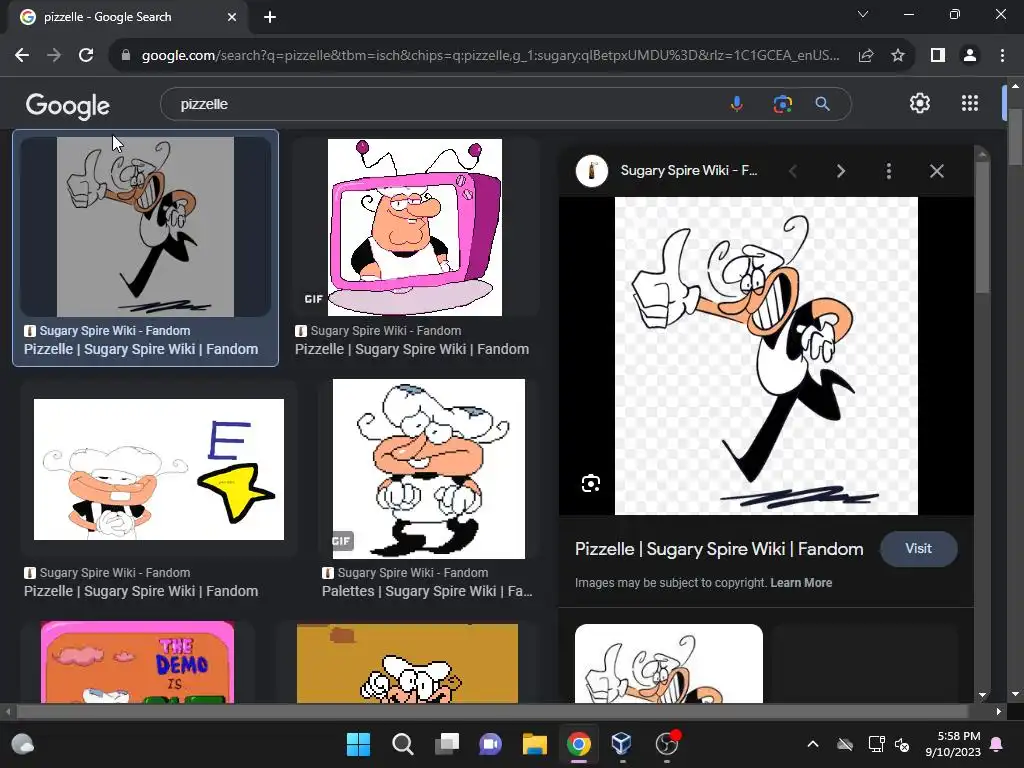Close the image preview panel
The height and width of the screenshot is (768, 1024).
click(x=936, y=171)
